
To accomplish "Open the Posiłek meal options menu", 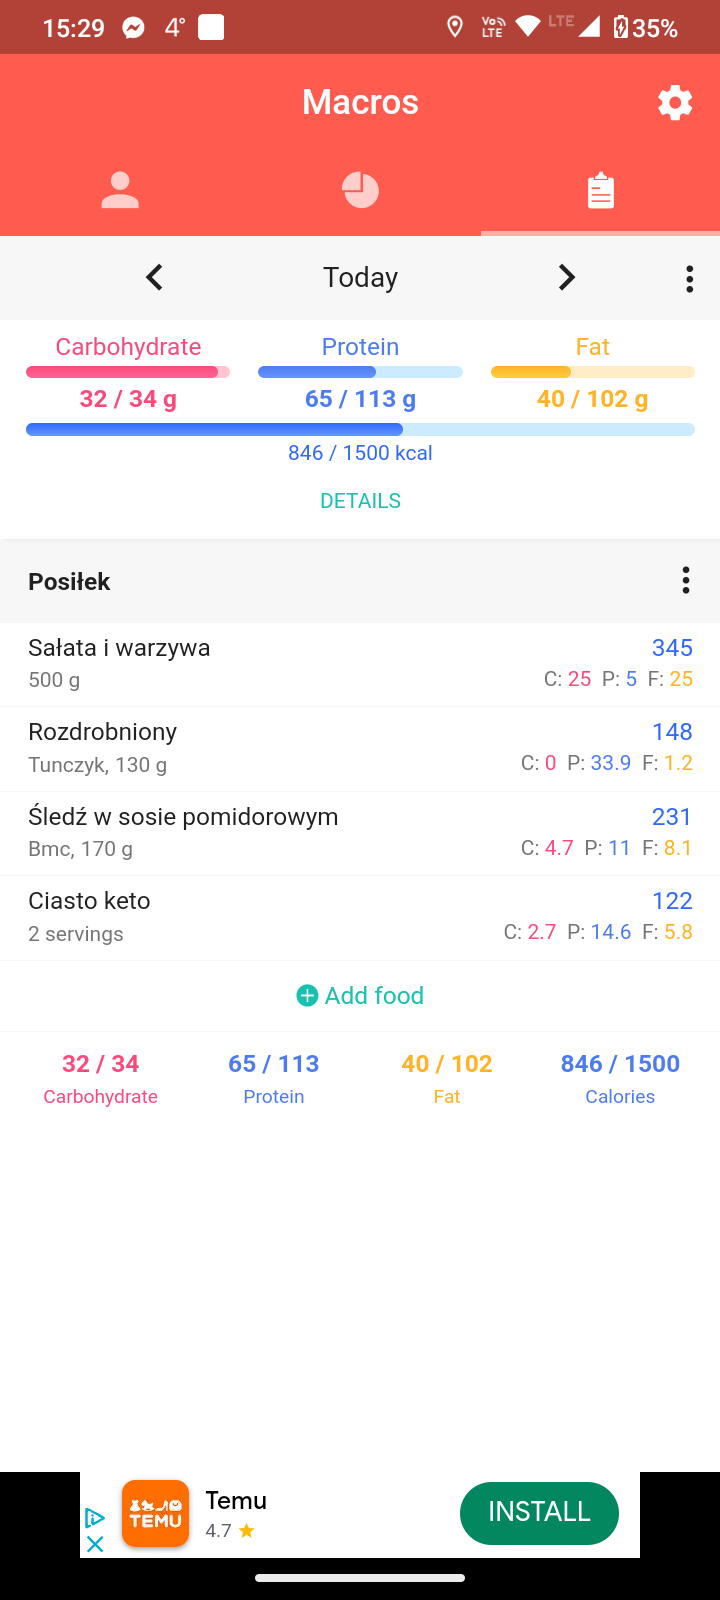I will coord(685,580).
